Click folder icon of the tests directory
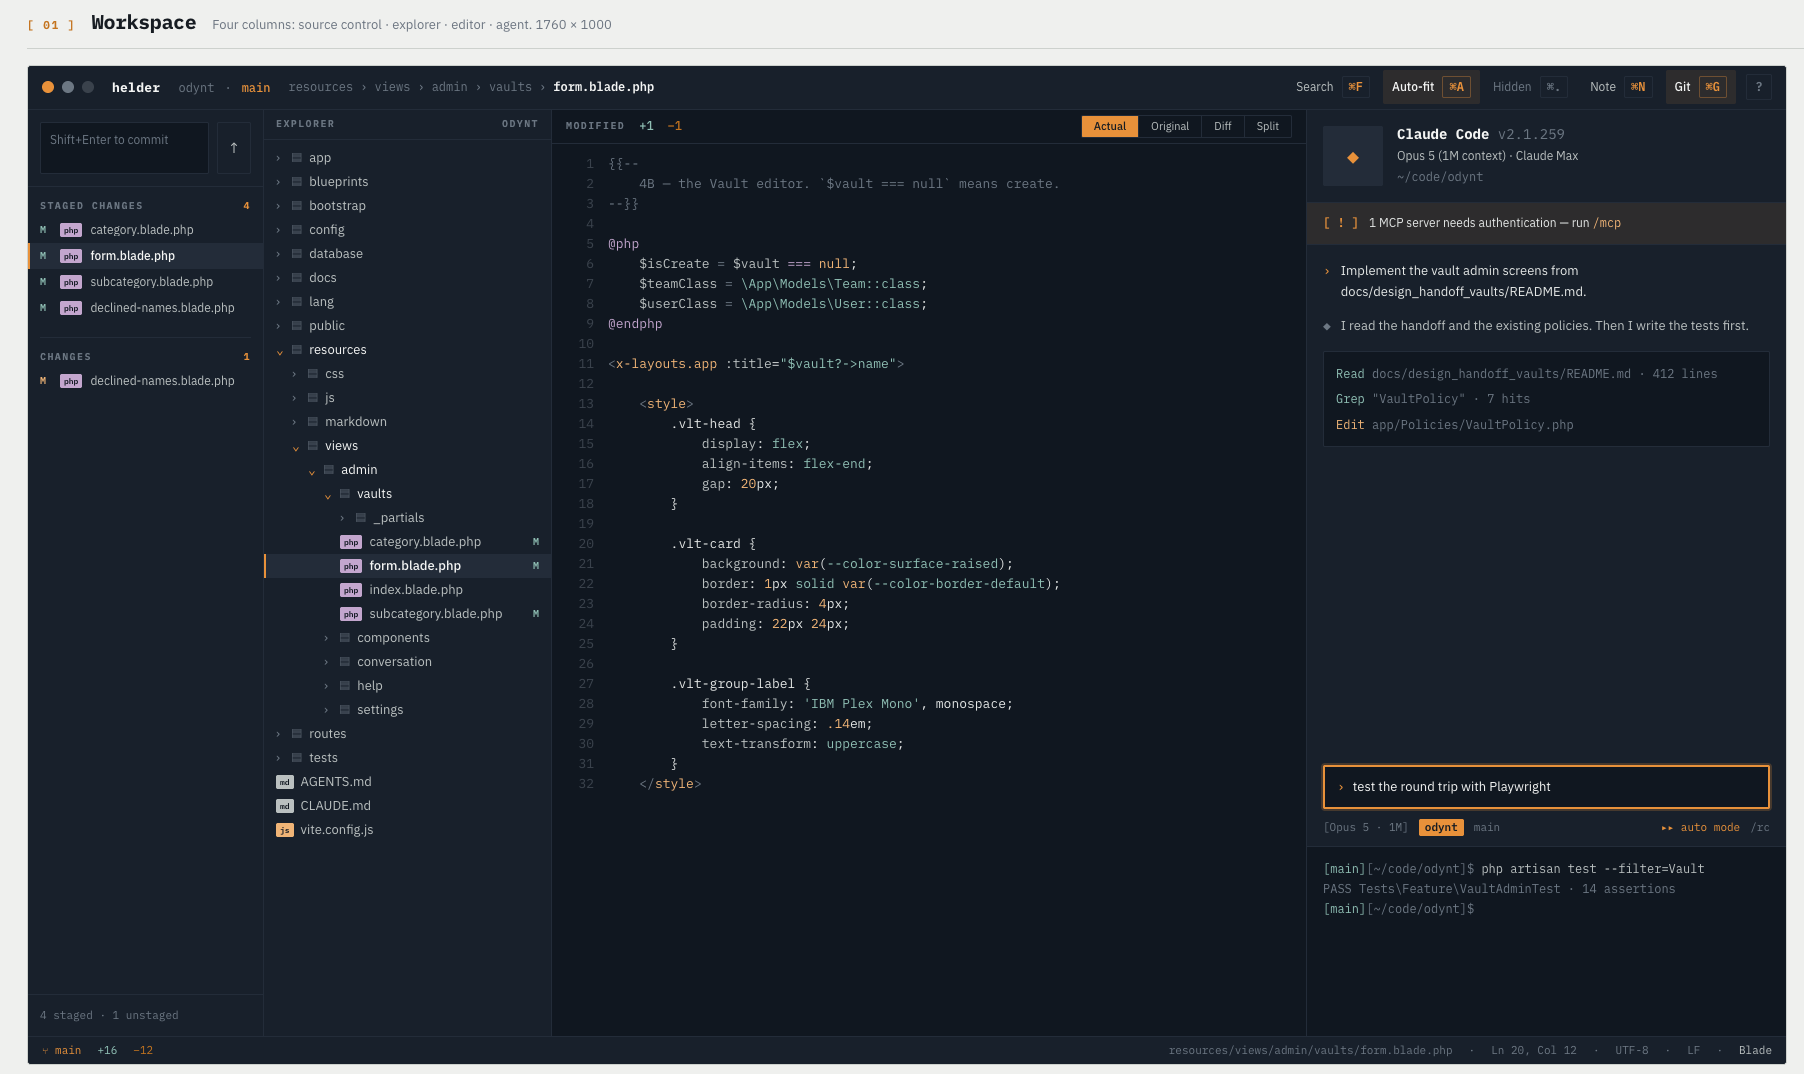1804x1074 pixels. tap(297, 758)
